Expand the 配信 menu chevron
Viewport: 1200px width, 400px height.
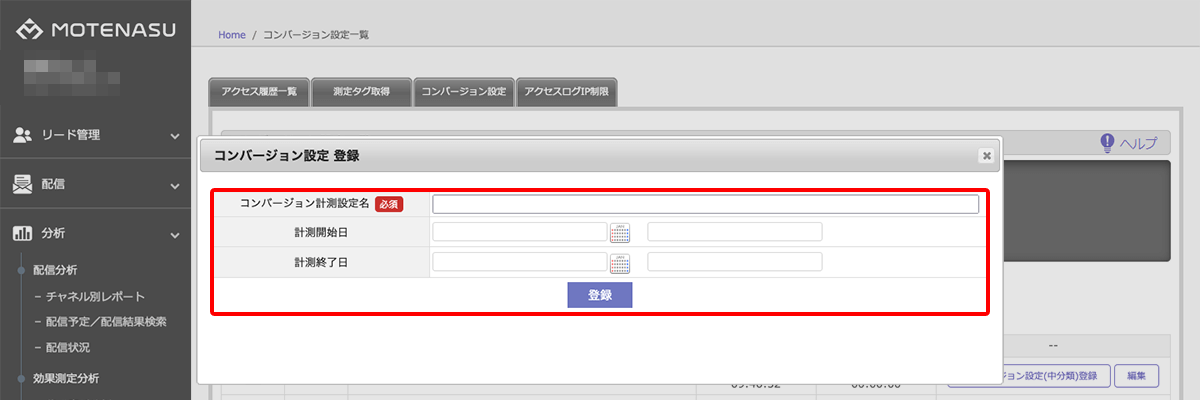(x=175, y=185)
